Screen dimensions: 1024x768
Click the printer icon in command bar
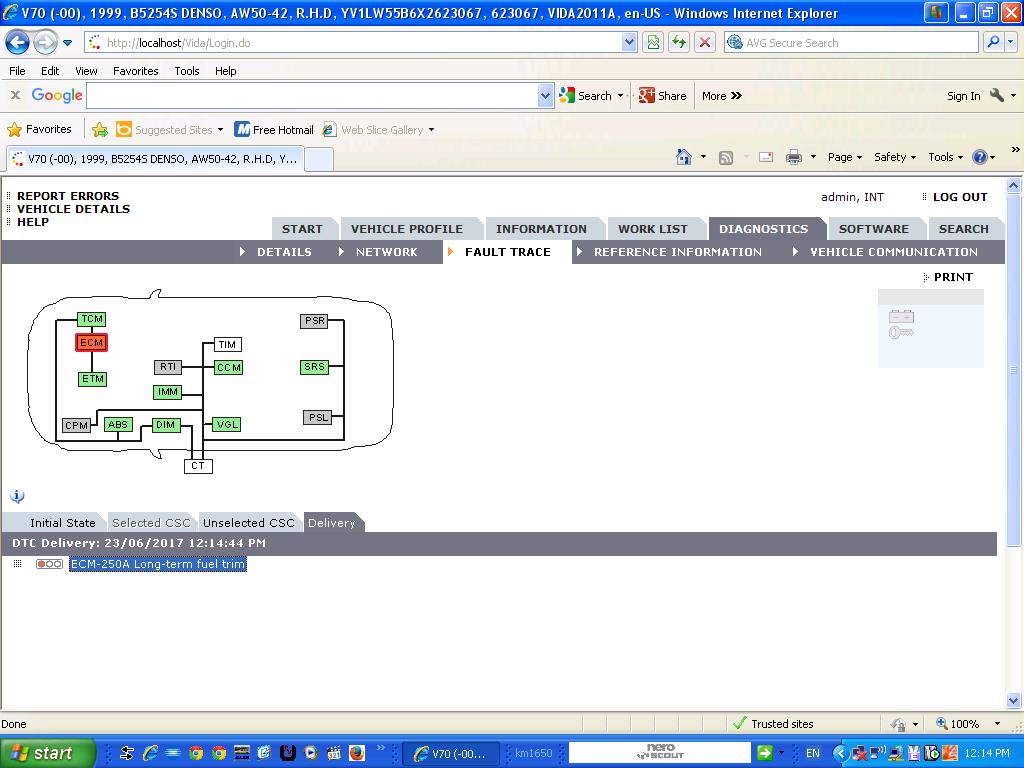[794, 157]
